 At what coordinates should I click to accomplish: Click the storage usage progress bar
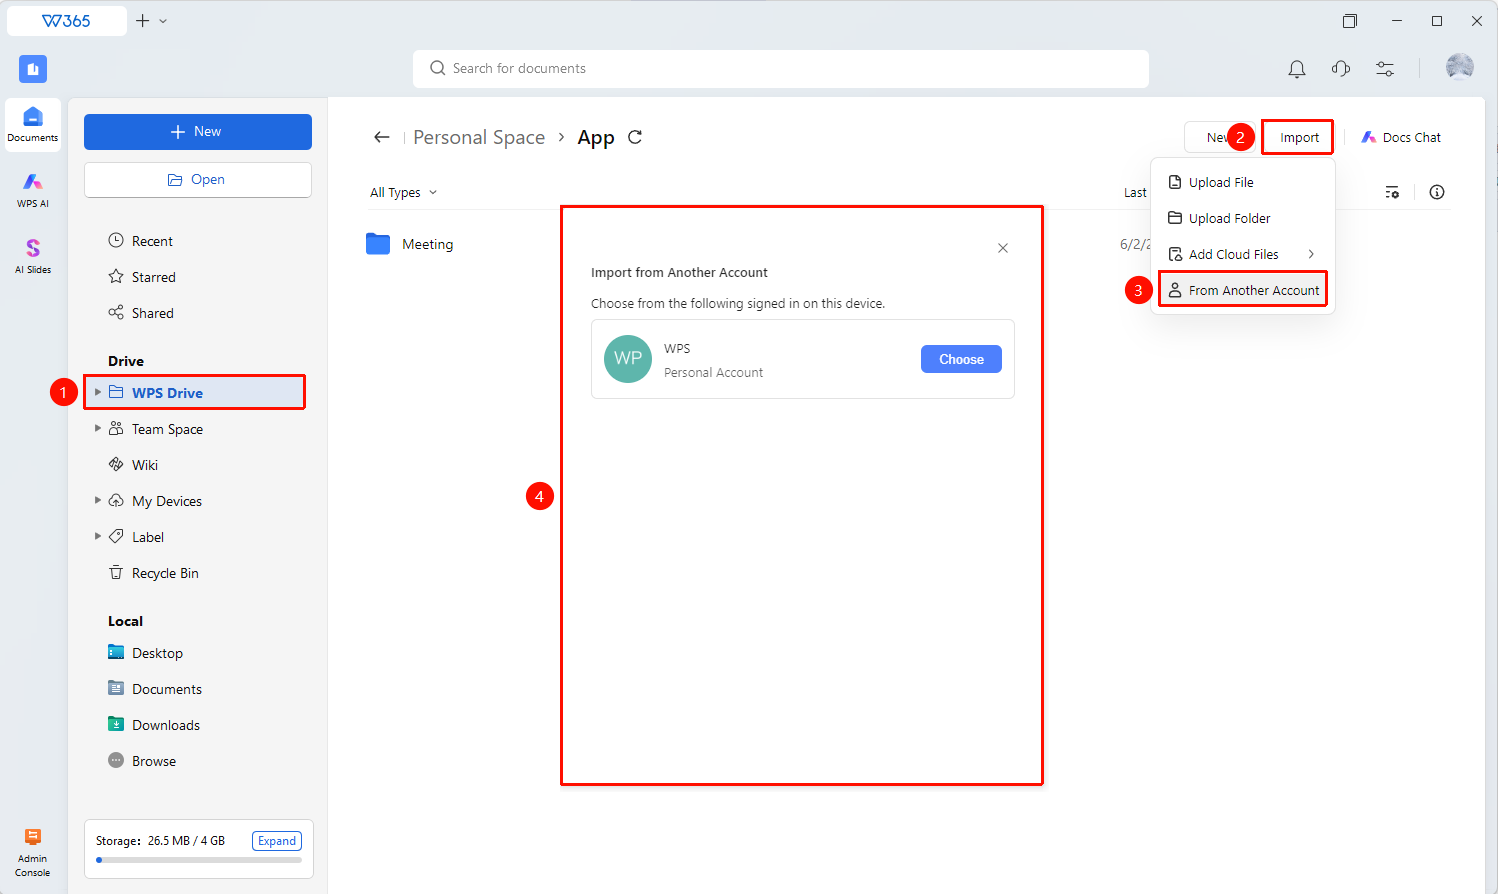(x=199, y=860)
